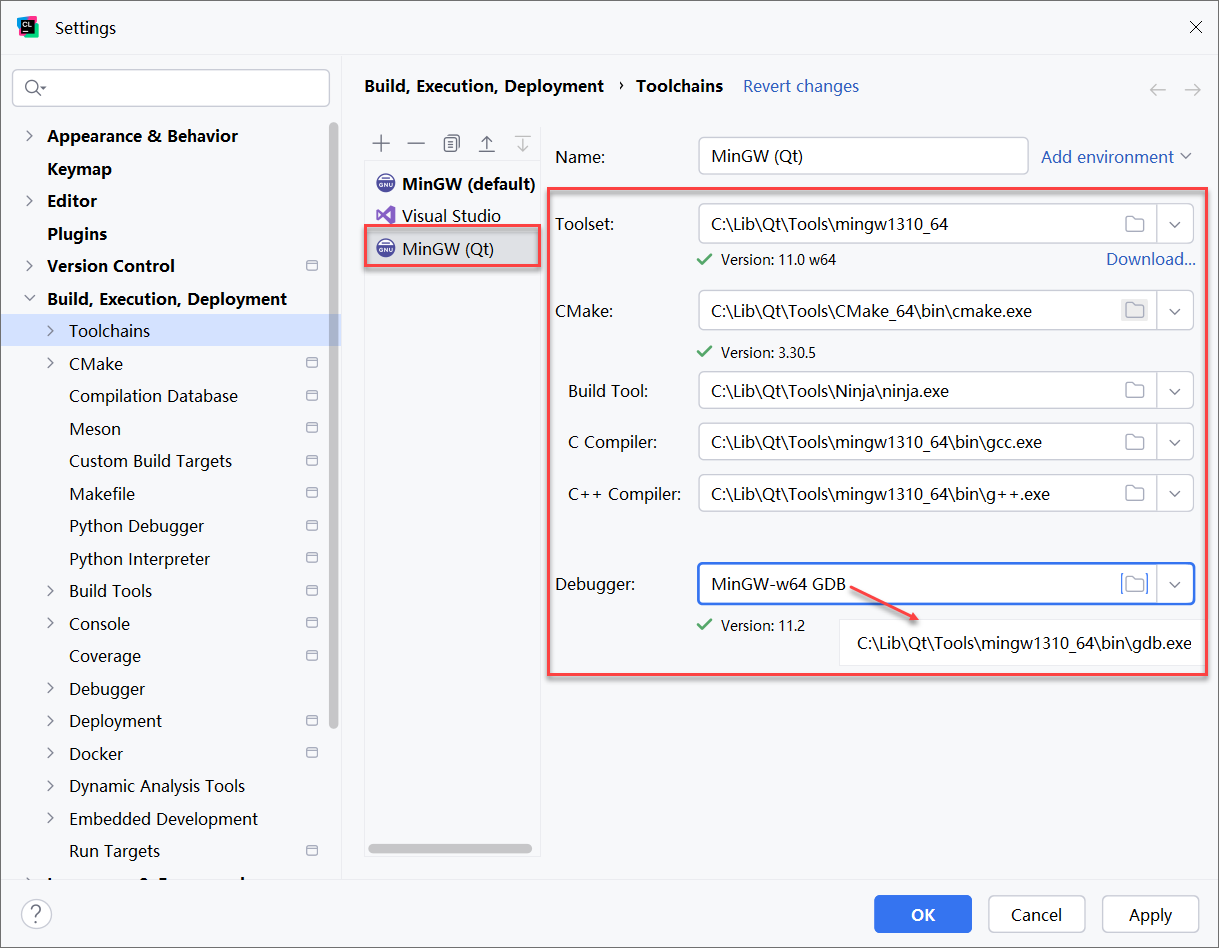1219x948 pixels.
Task: Open Python Interpreter settings
Action: point(139,559)
